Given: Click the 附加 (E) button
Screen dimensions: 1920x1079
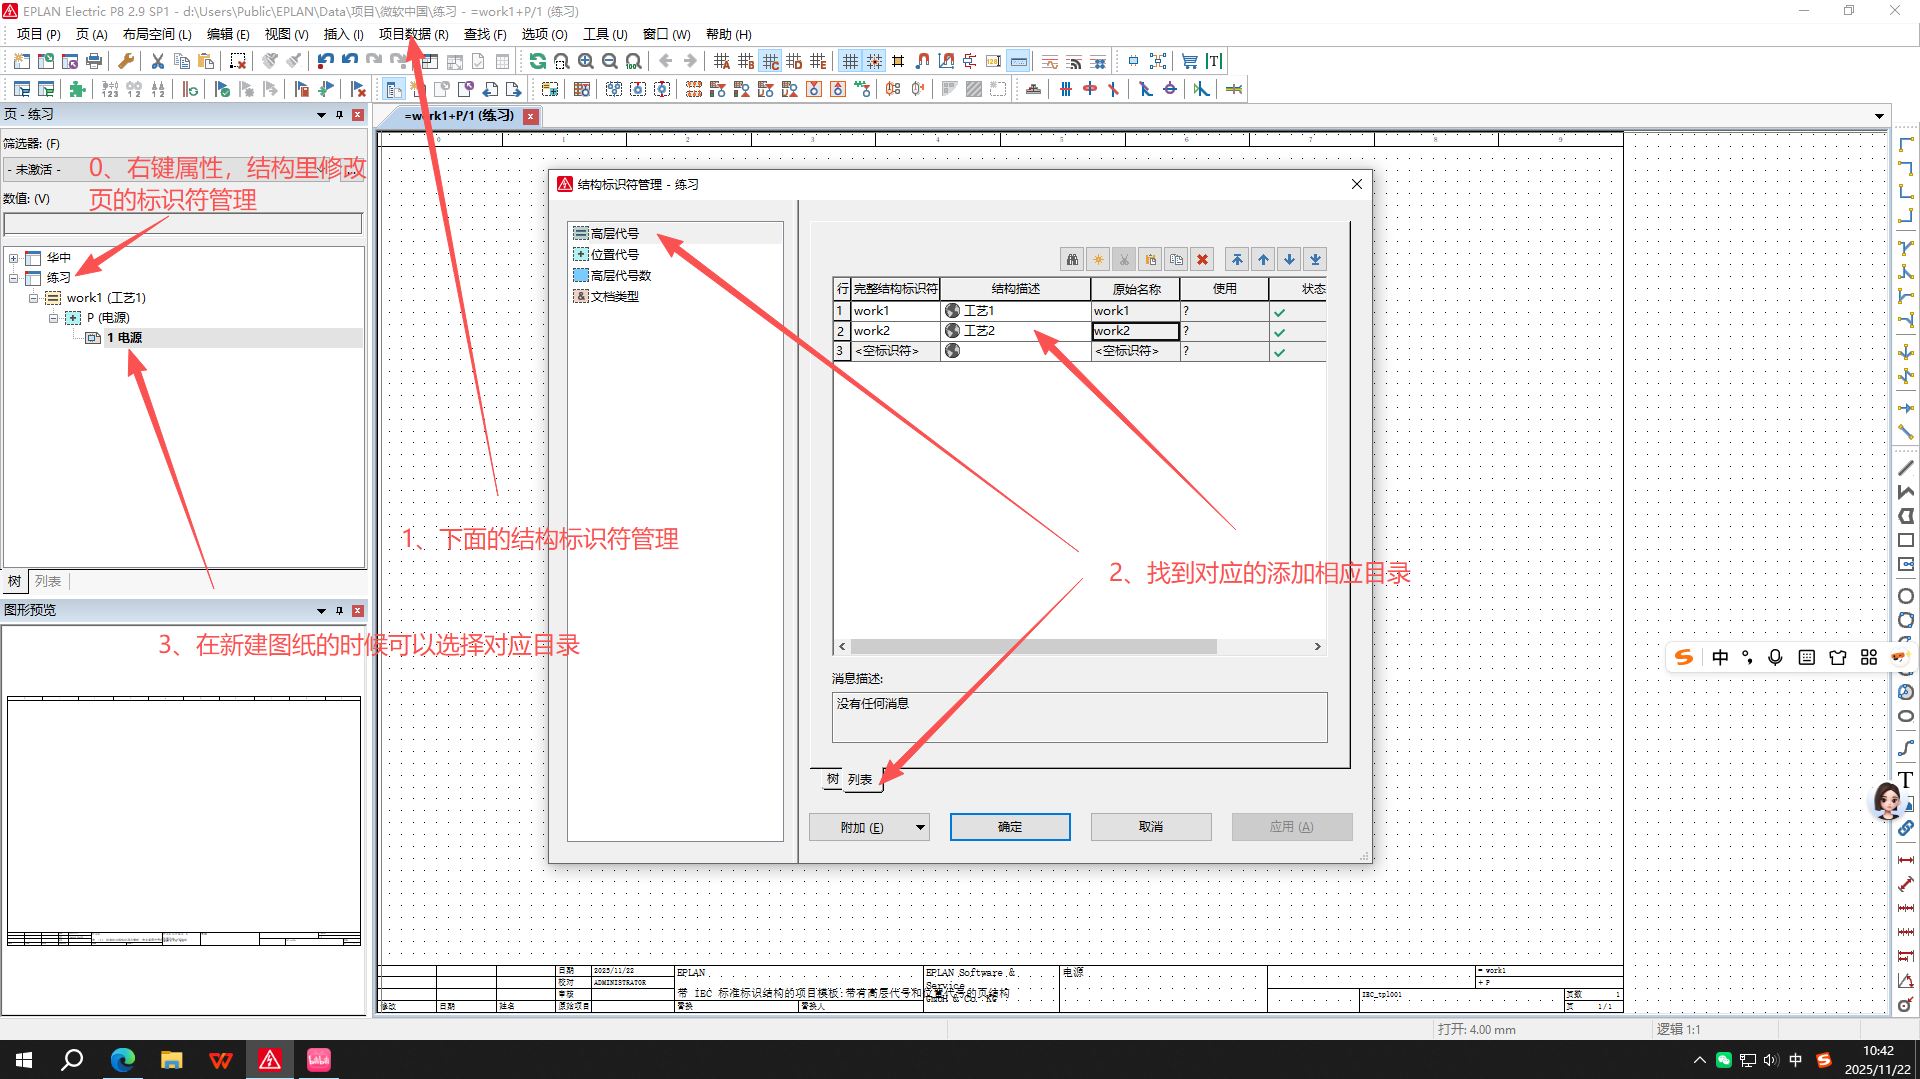Looking at the screenshot, I should pyautogui.click(x=861, y=827).
